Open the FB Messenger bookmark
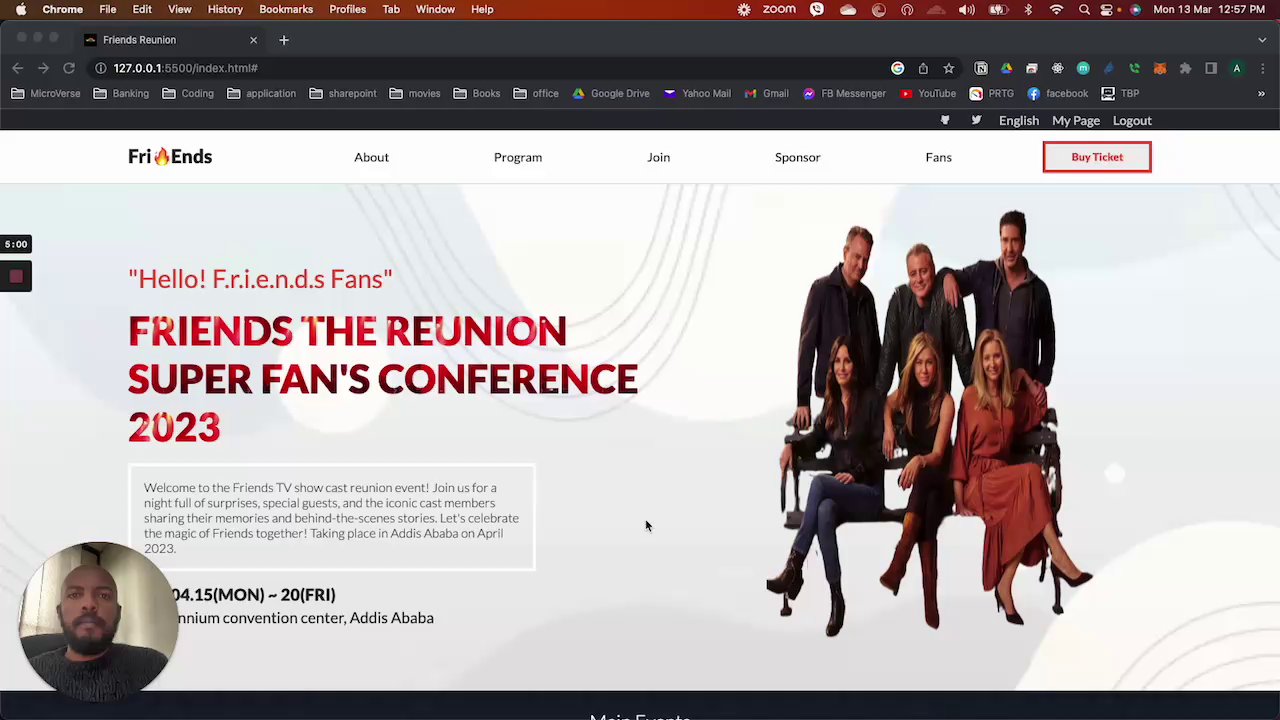The height and width of the screenshot is (720, 1280). click(x=844, y=93)
